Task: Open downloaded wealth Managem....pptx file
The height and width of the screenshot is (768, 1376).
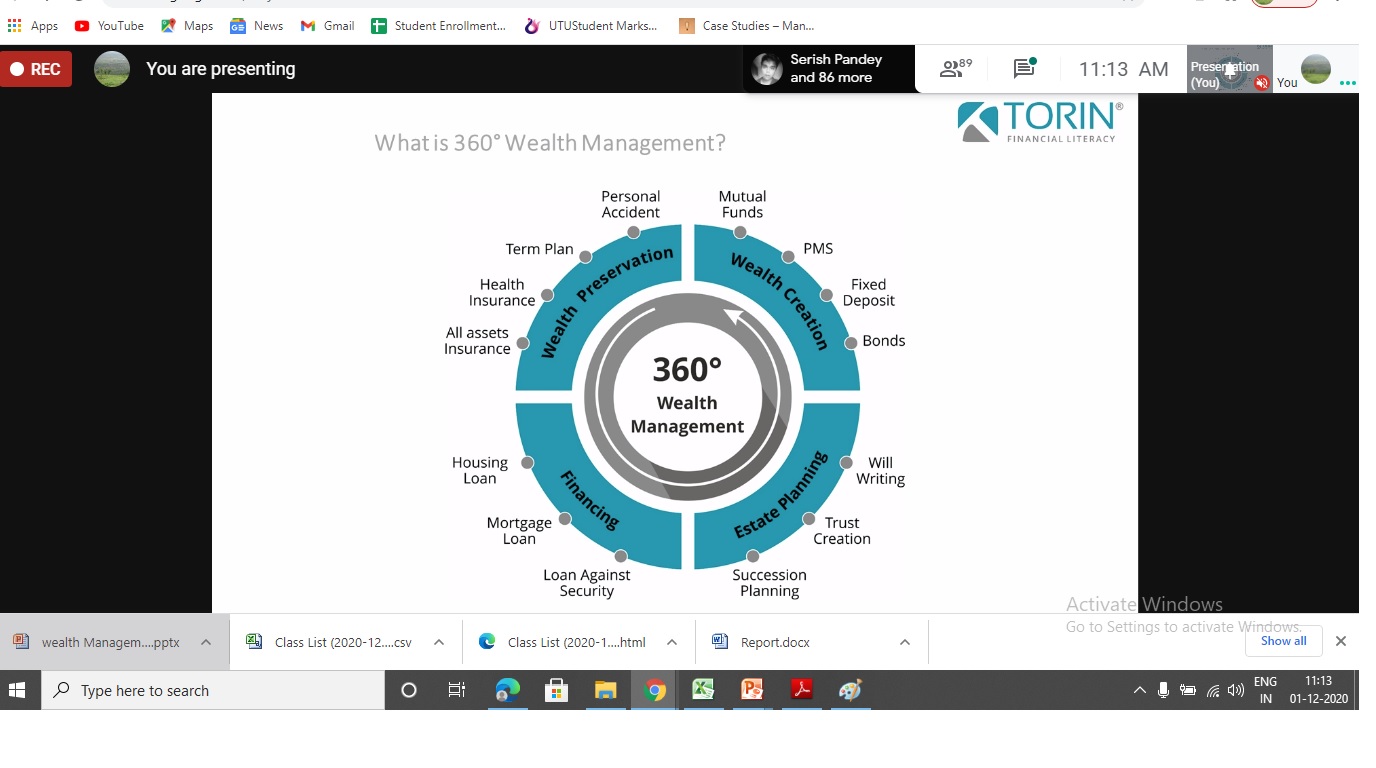Action: coord(98,642)
